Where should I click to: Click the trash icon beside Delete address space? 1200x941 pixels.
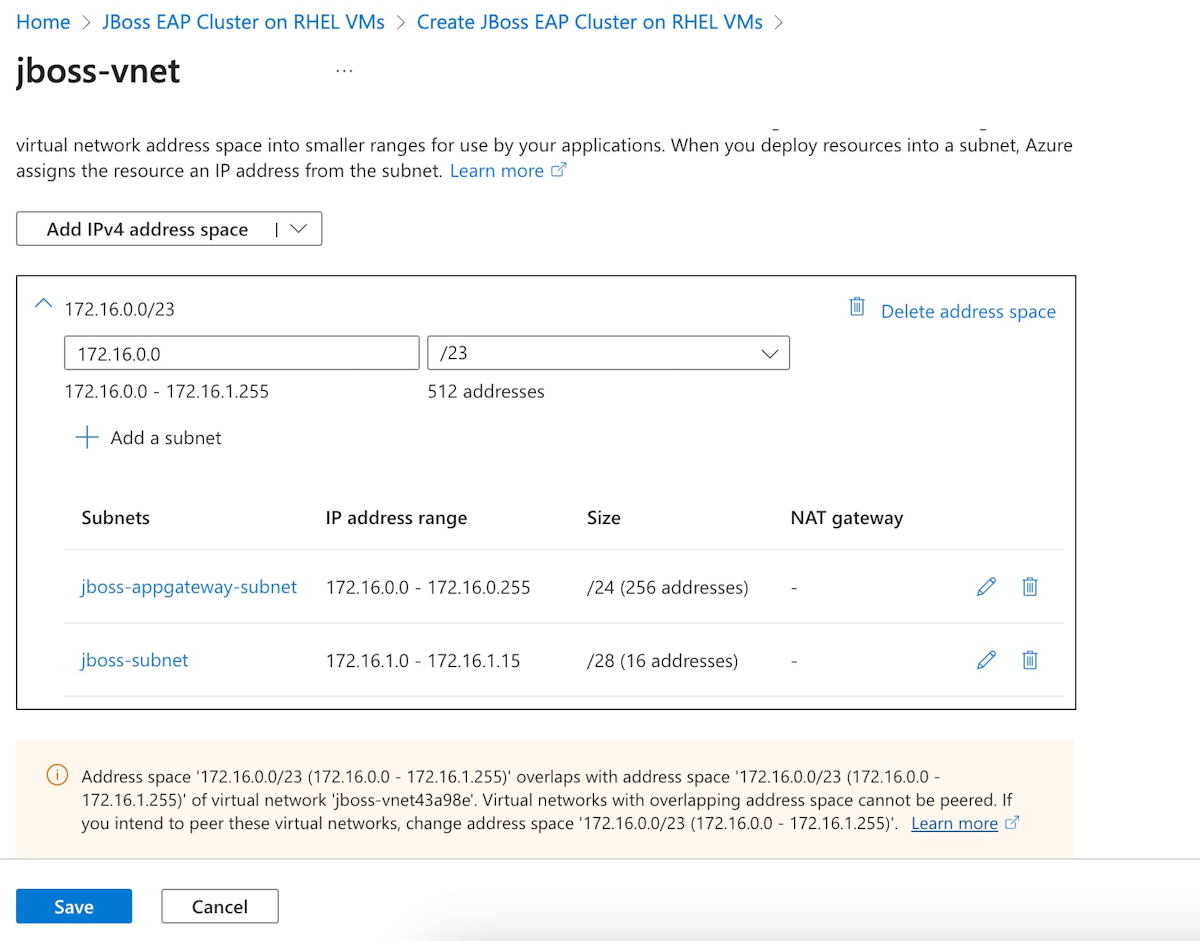tap(857, 307)
